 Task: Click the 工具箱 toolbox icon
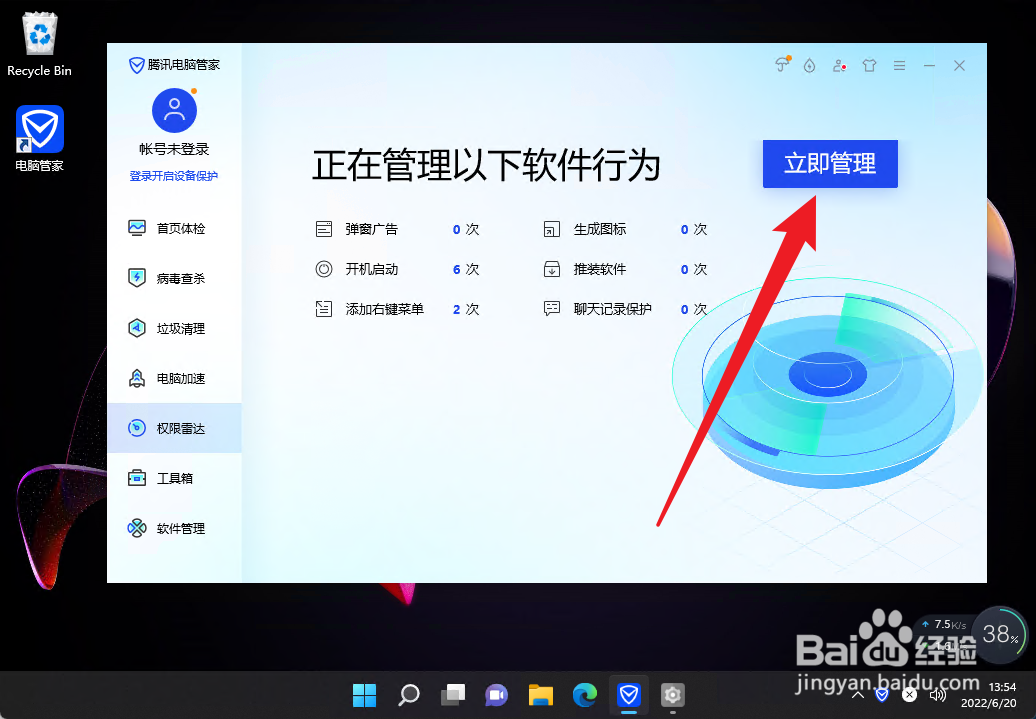point(137,478)
